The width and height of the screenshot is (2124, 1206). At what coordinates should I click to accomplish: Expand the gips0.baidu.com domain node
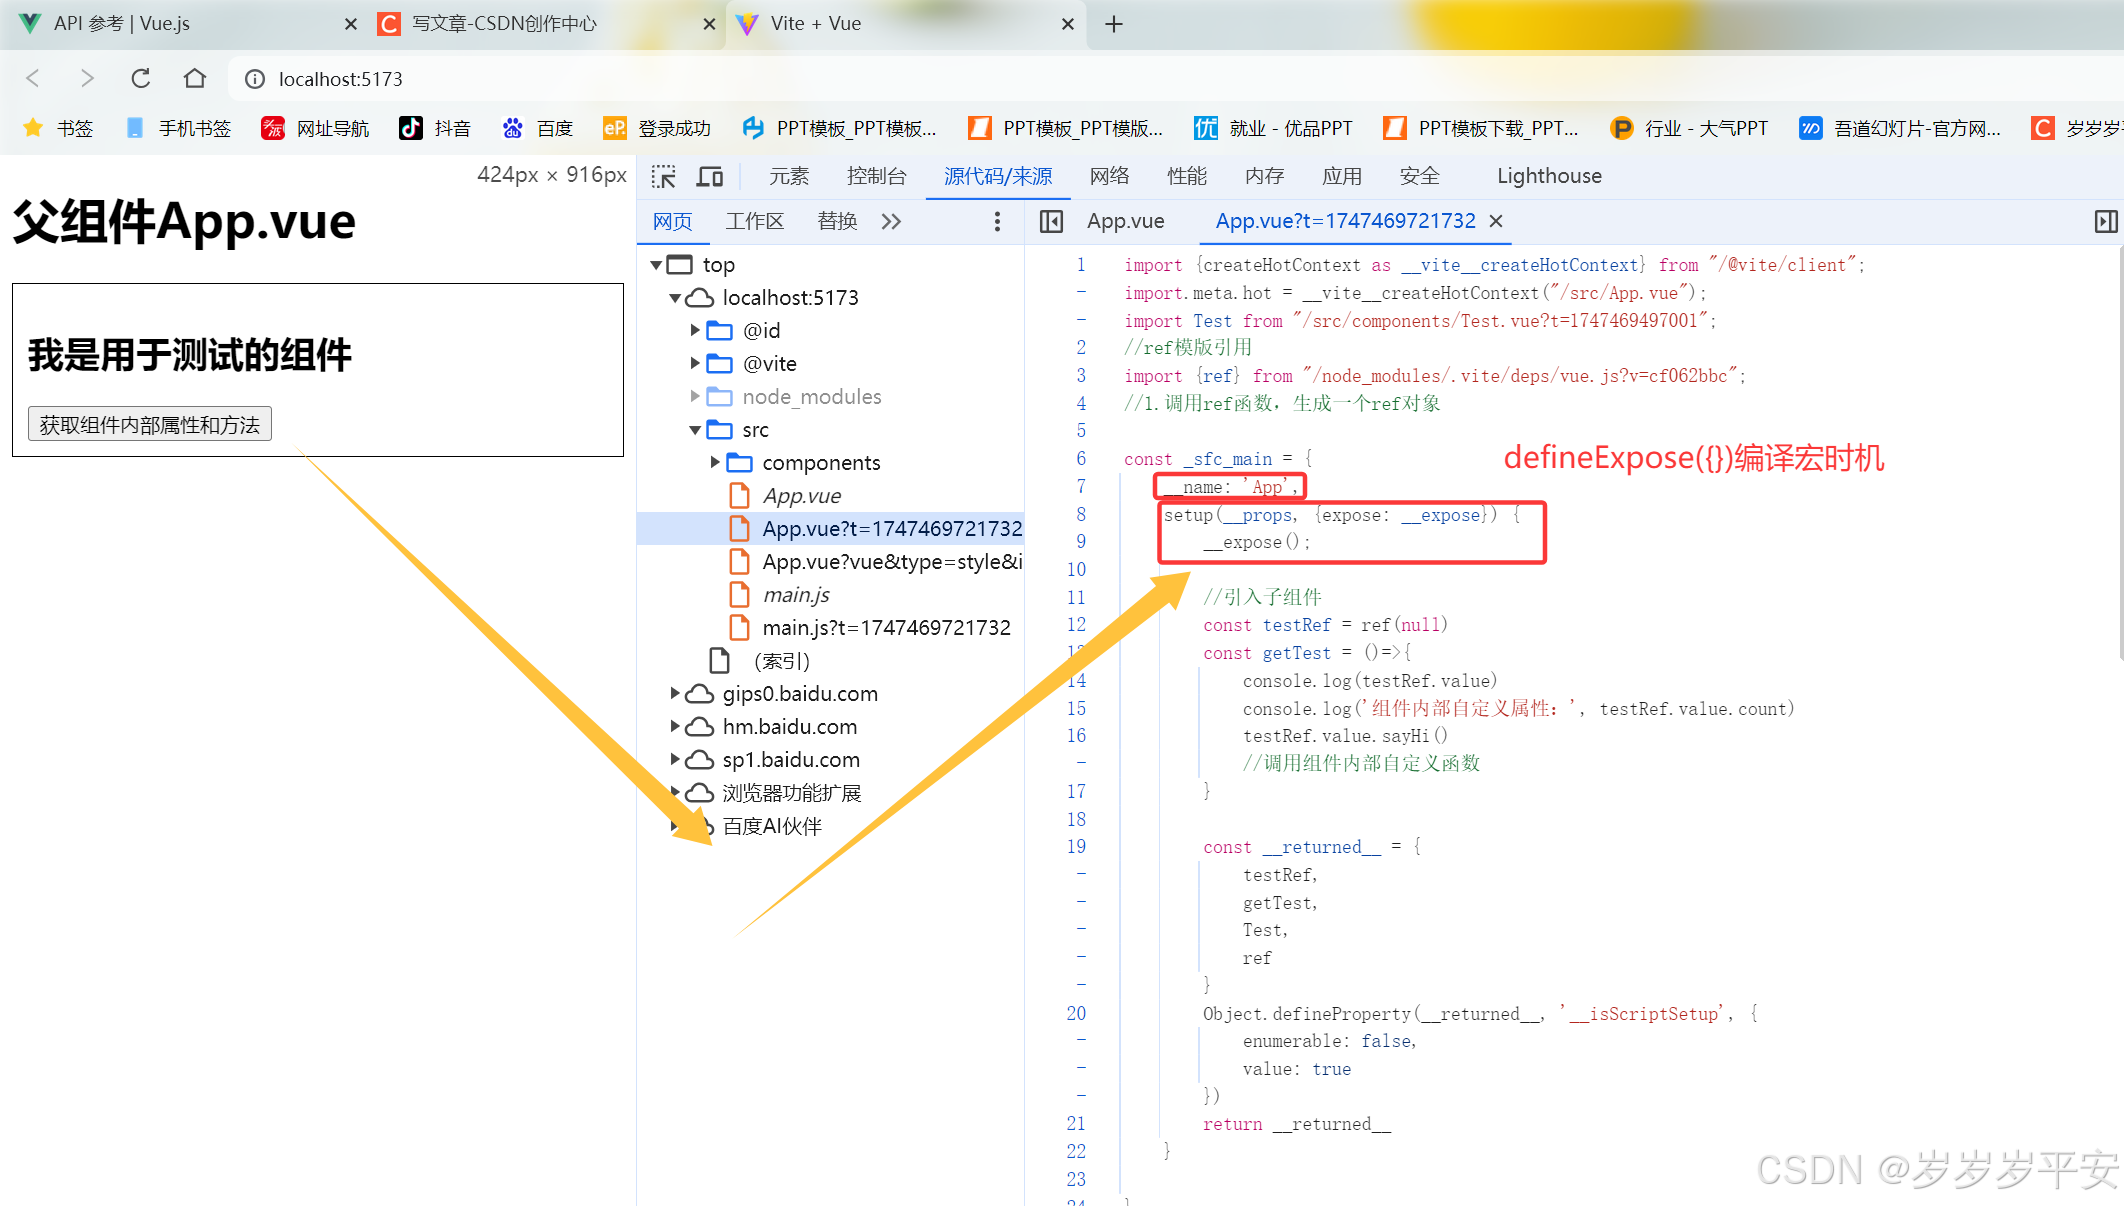(675, 693)
